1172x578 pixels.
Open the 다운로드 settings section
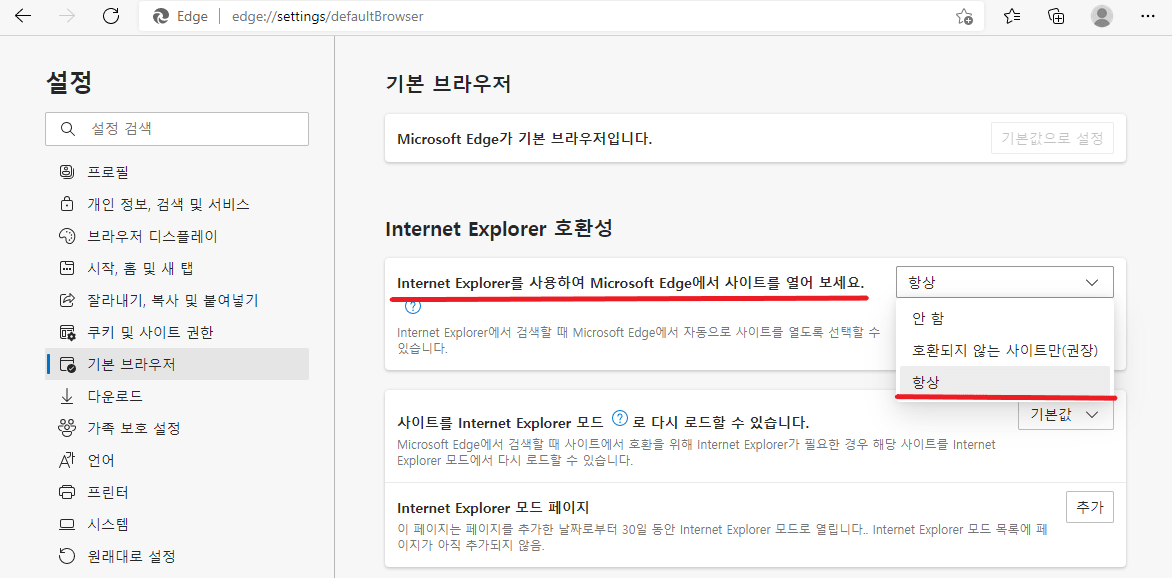(177, 396)
